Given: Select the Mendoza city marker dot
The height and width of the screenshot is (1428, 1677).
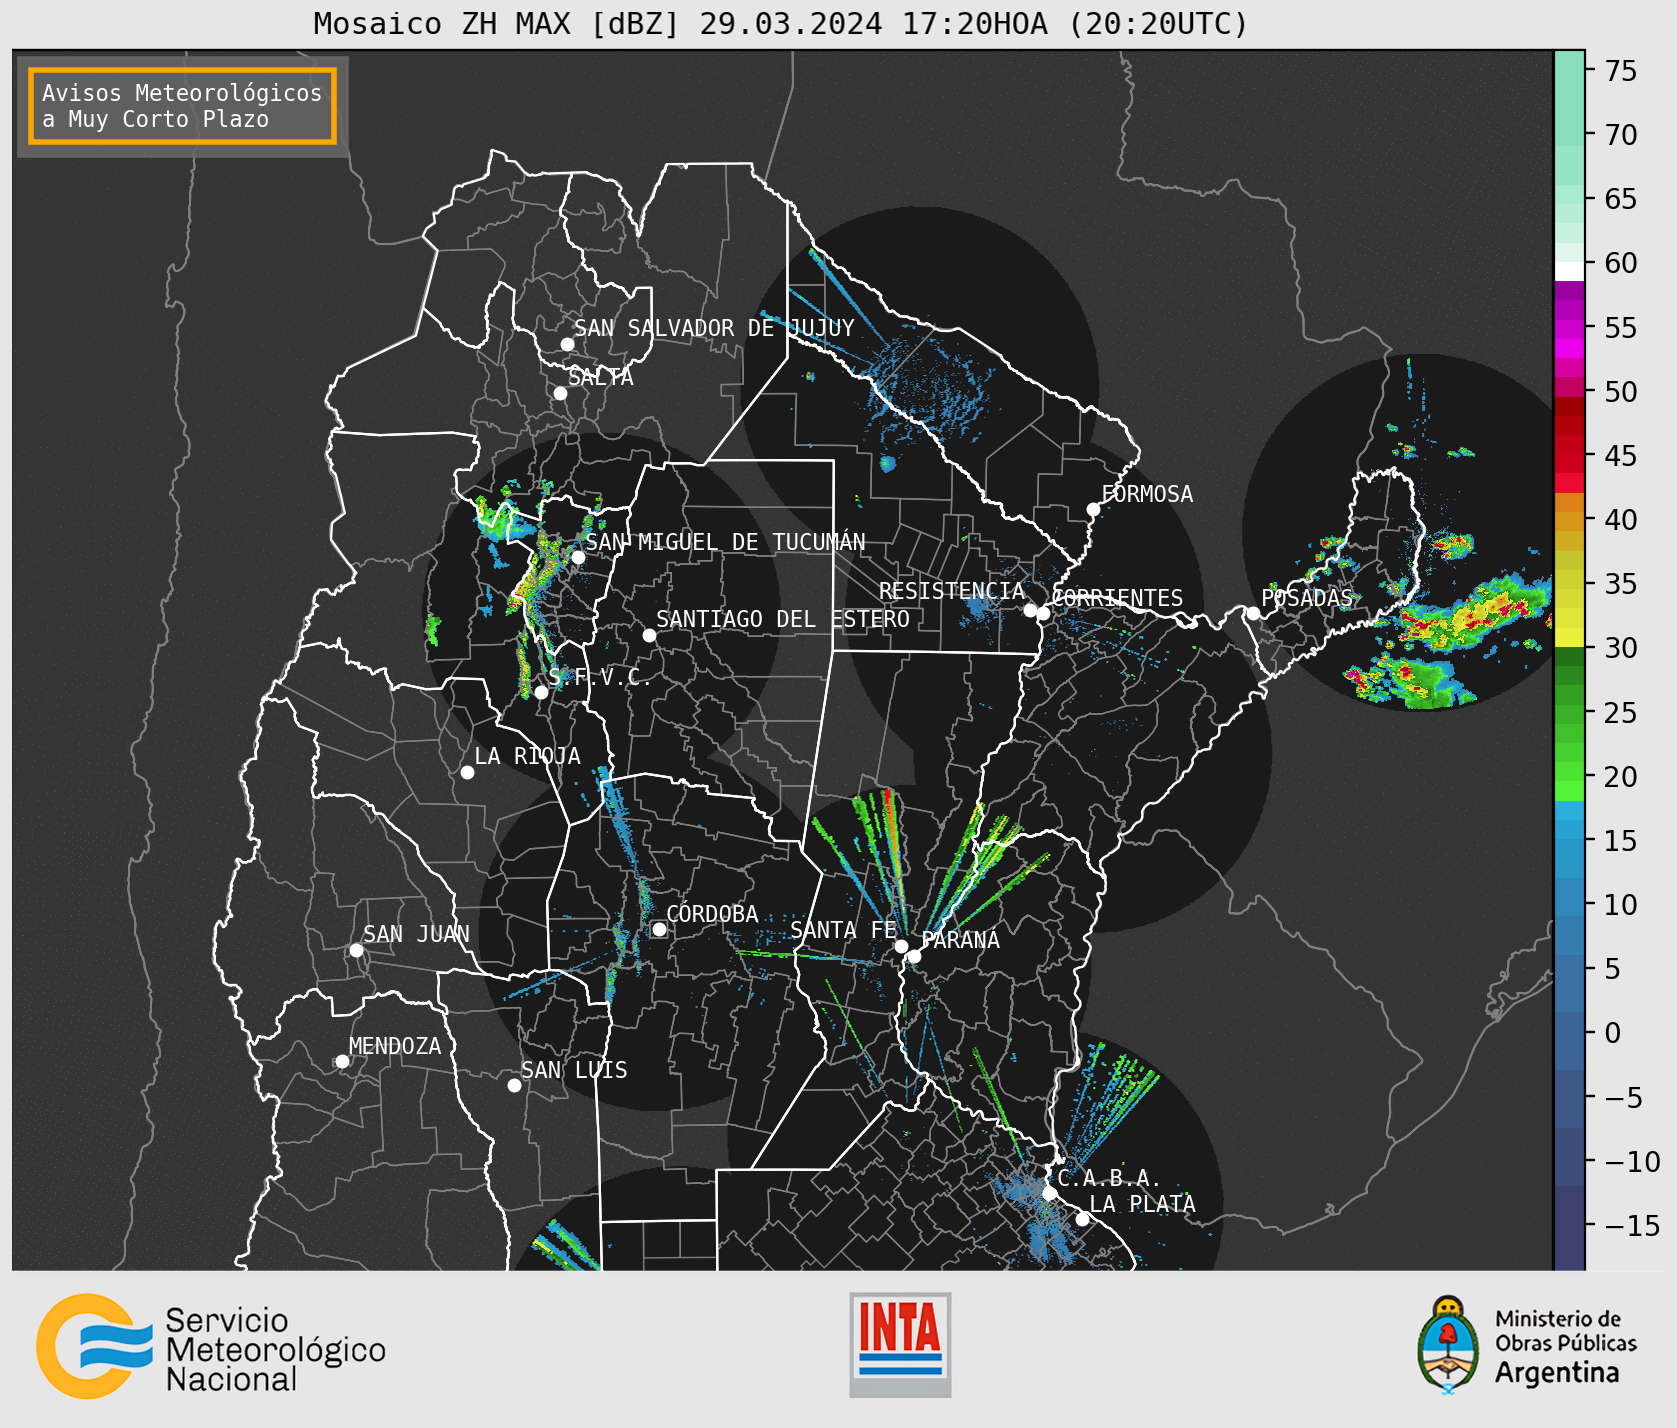Looking at the screenshot, I should (x=342, y=1061).
